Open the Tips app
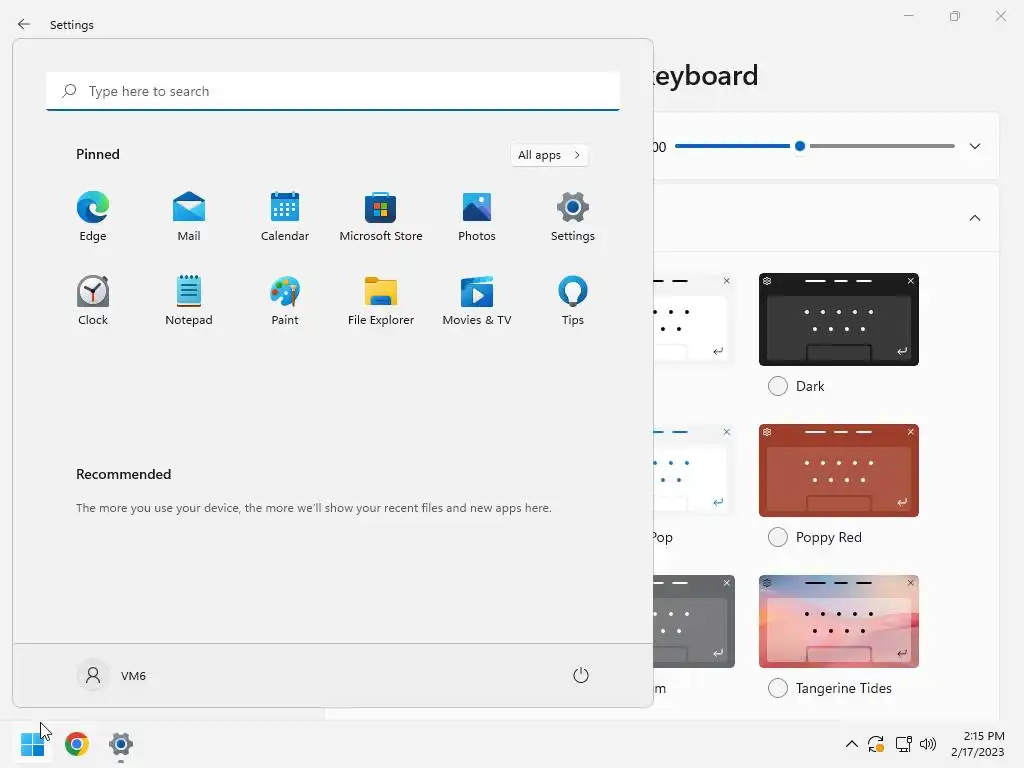This screenshot has width=1024, height=768. click(x=573, y=300)
